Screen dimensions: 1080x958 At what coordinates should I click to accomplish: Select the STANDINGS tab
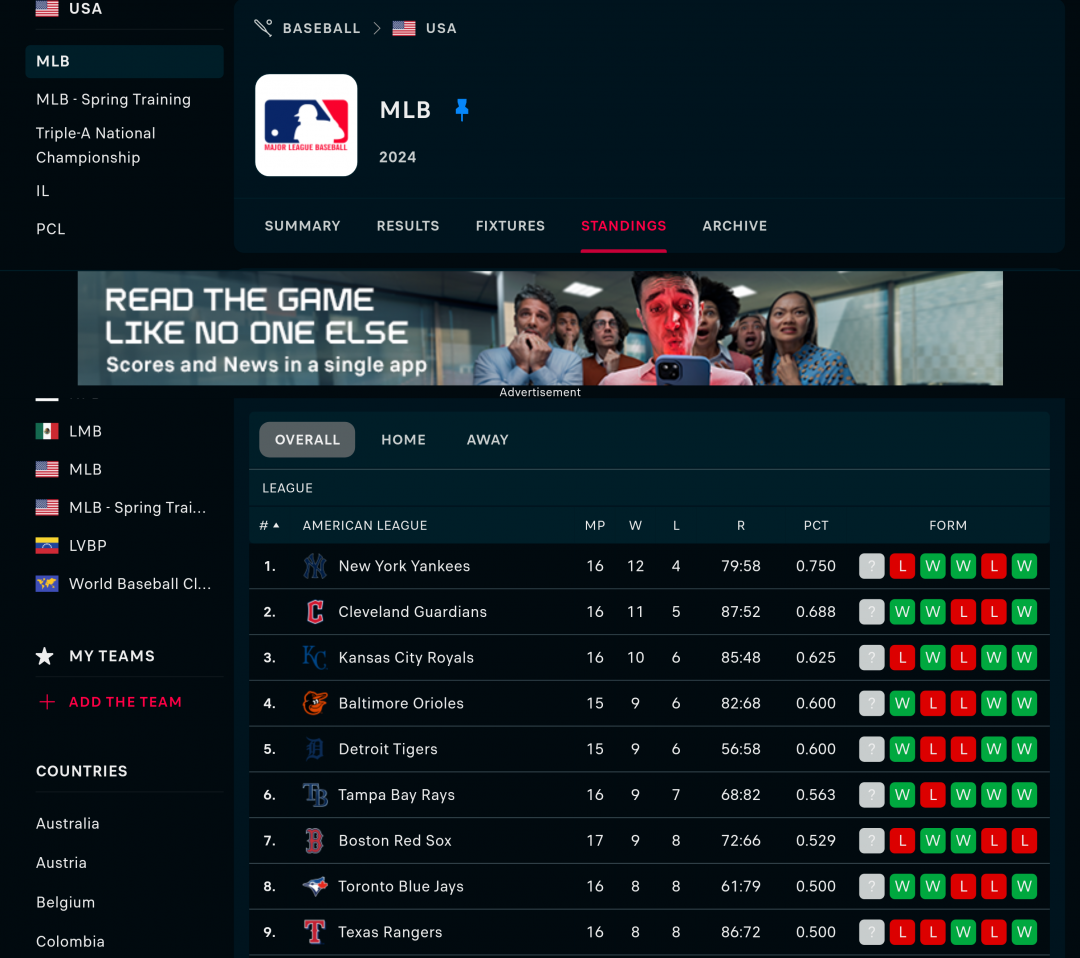click(x=623, y=226)
